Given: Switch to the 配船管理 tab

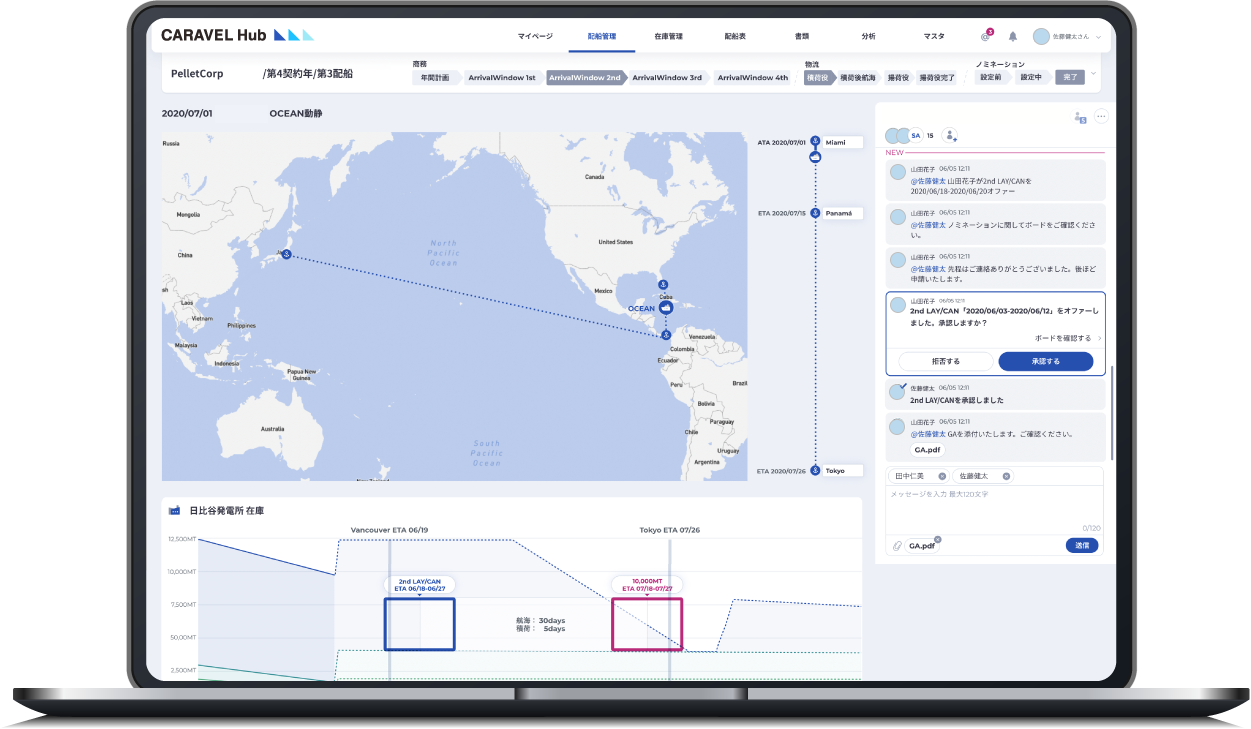Looking at the screenshot, I should tap(602, 36).
